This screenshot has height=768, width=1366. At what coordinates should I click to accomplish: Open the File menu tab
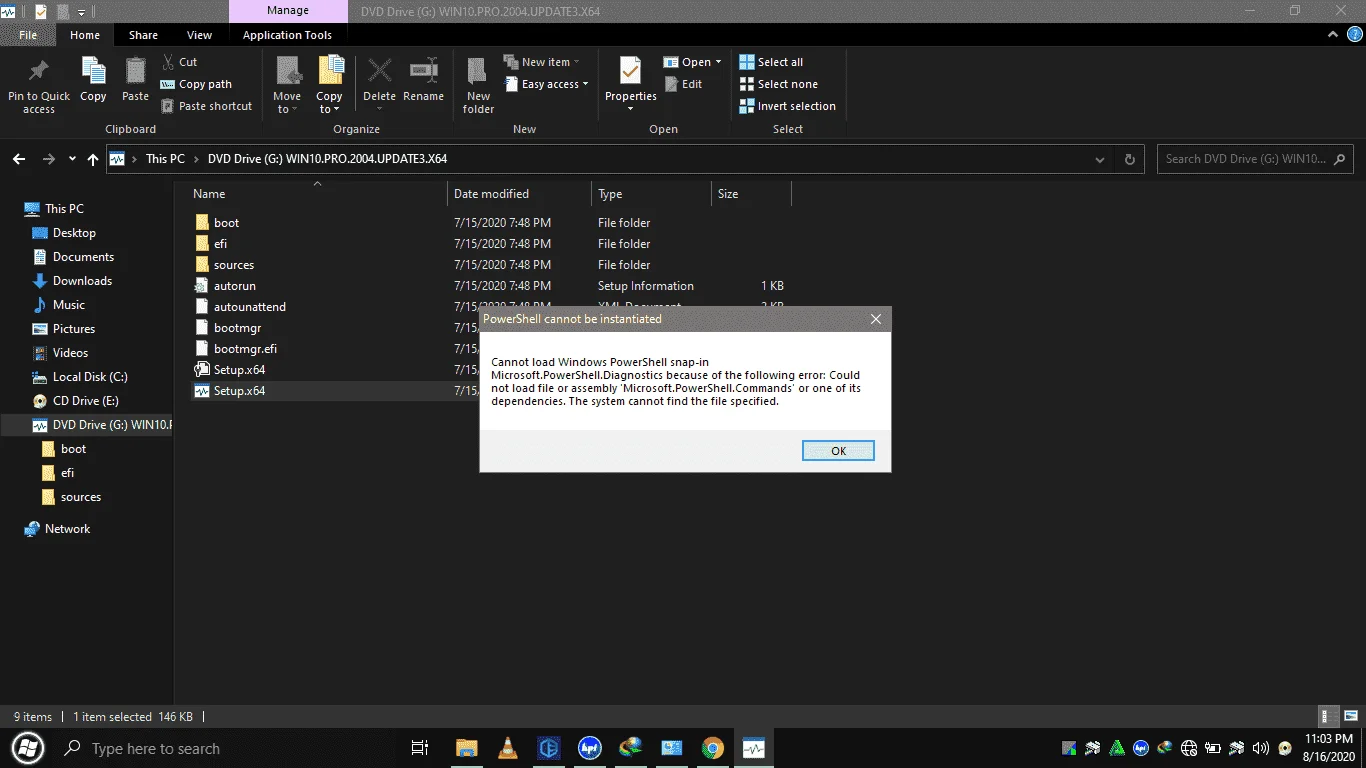click(x=28, y=35)
